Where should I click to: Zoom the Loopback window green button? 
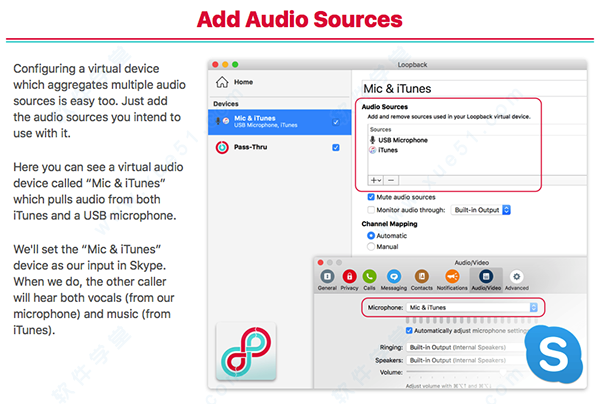235,64
